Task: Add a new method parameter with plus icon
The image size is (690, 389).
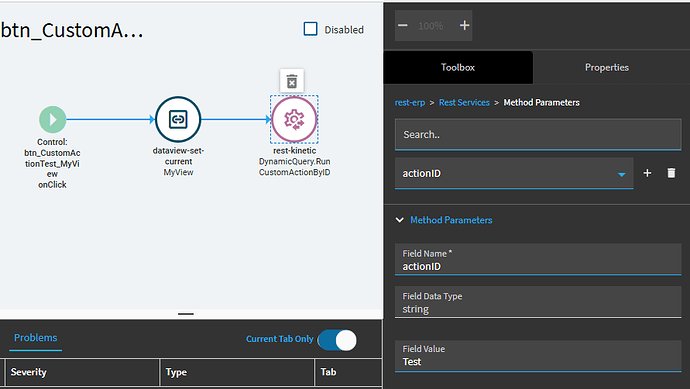Action: pos(647,173)
